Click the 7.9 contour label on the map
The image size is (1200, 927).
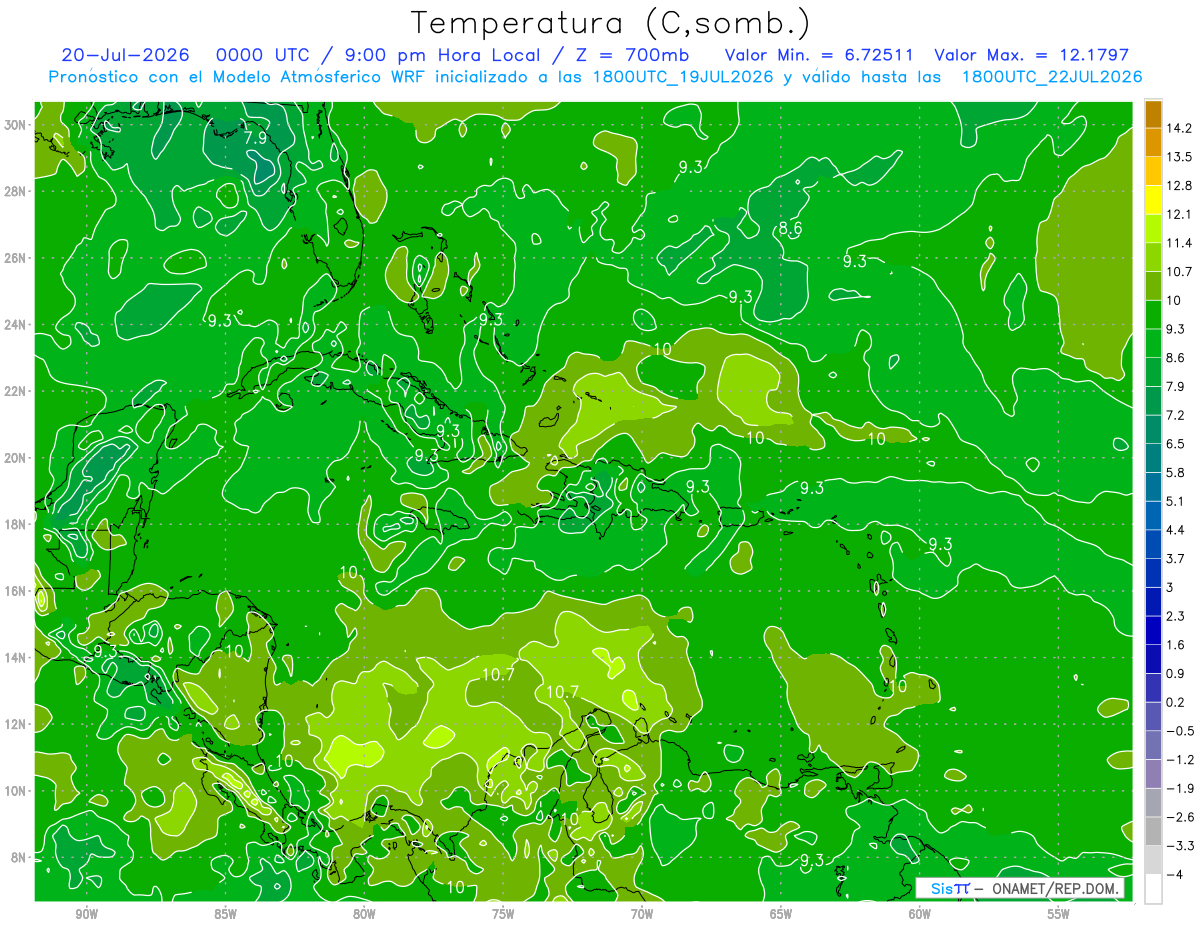coord(255,138)
